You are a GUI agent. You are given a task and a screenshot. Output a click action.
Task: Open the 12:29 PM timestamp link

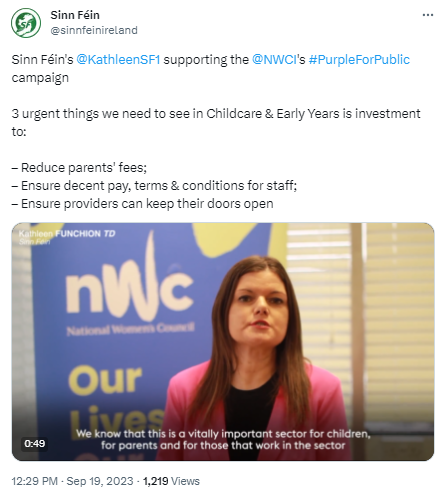click(35, 481)
